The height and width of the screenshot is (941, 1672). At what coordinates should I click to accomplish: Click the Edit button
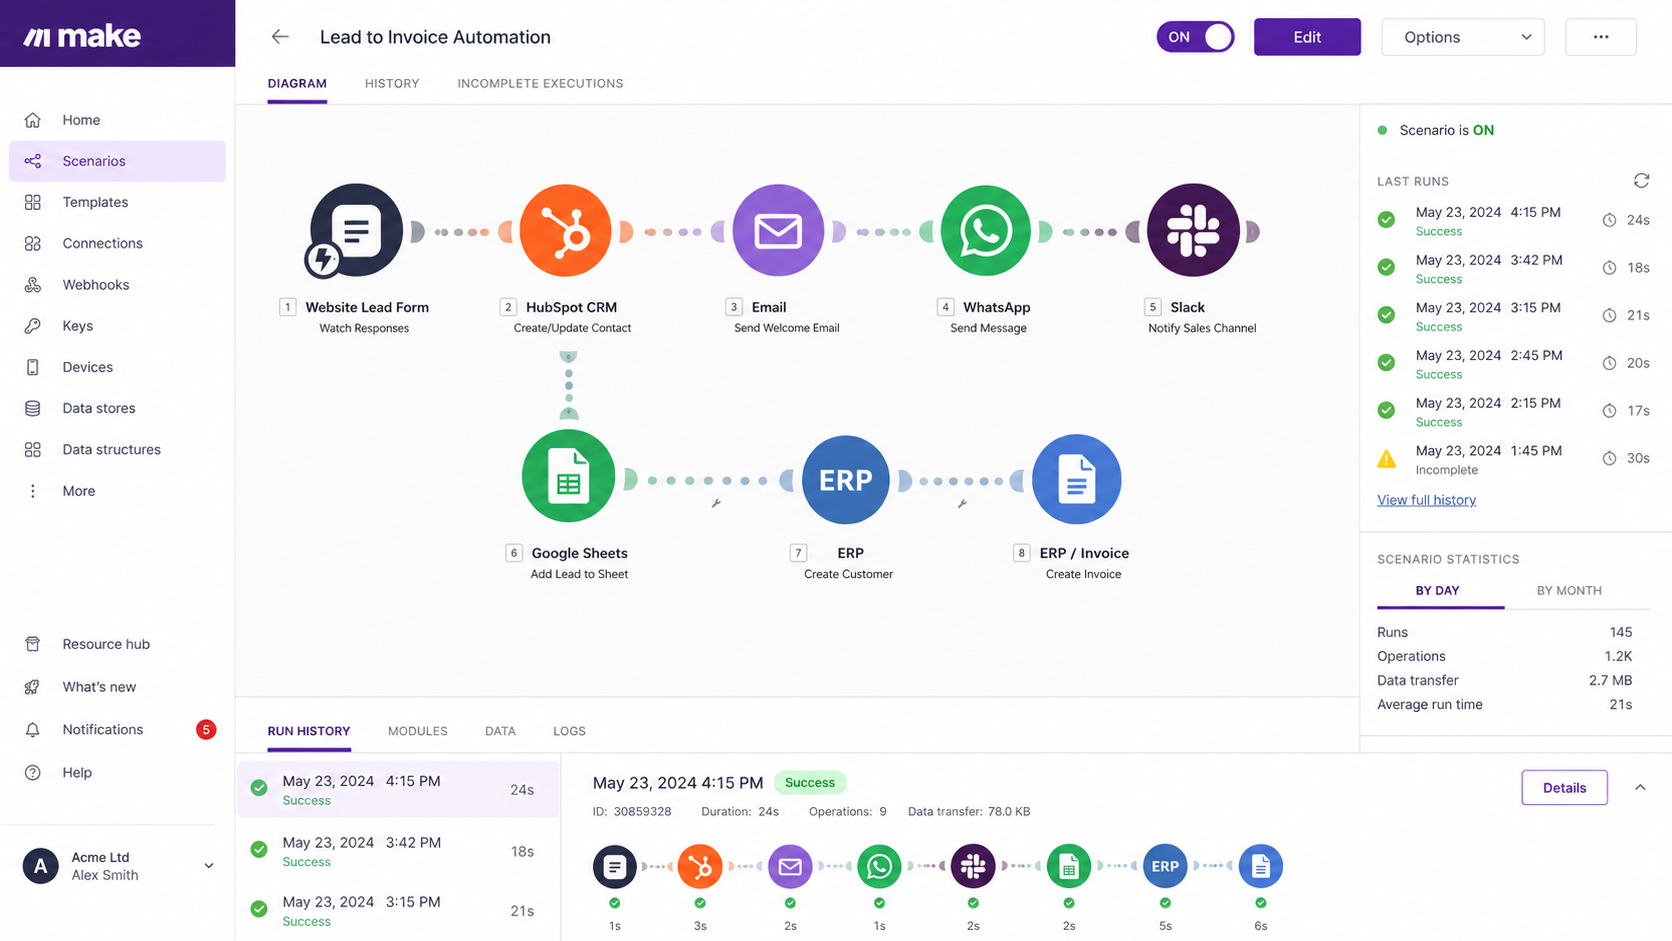(x=1307, y=37)
